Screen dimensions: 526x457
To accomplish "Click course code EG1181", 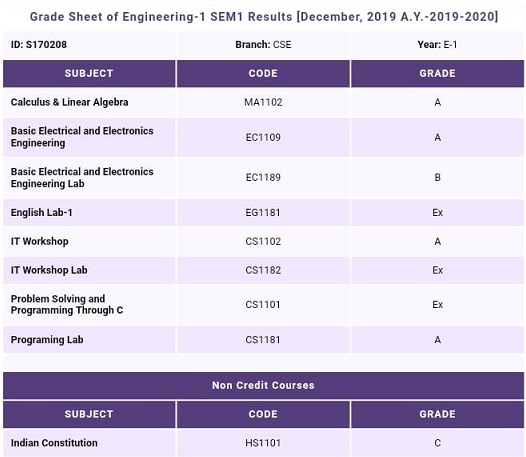I will click(x=263, y=212).
